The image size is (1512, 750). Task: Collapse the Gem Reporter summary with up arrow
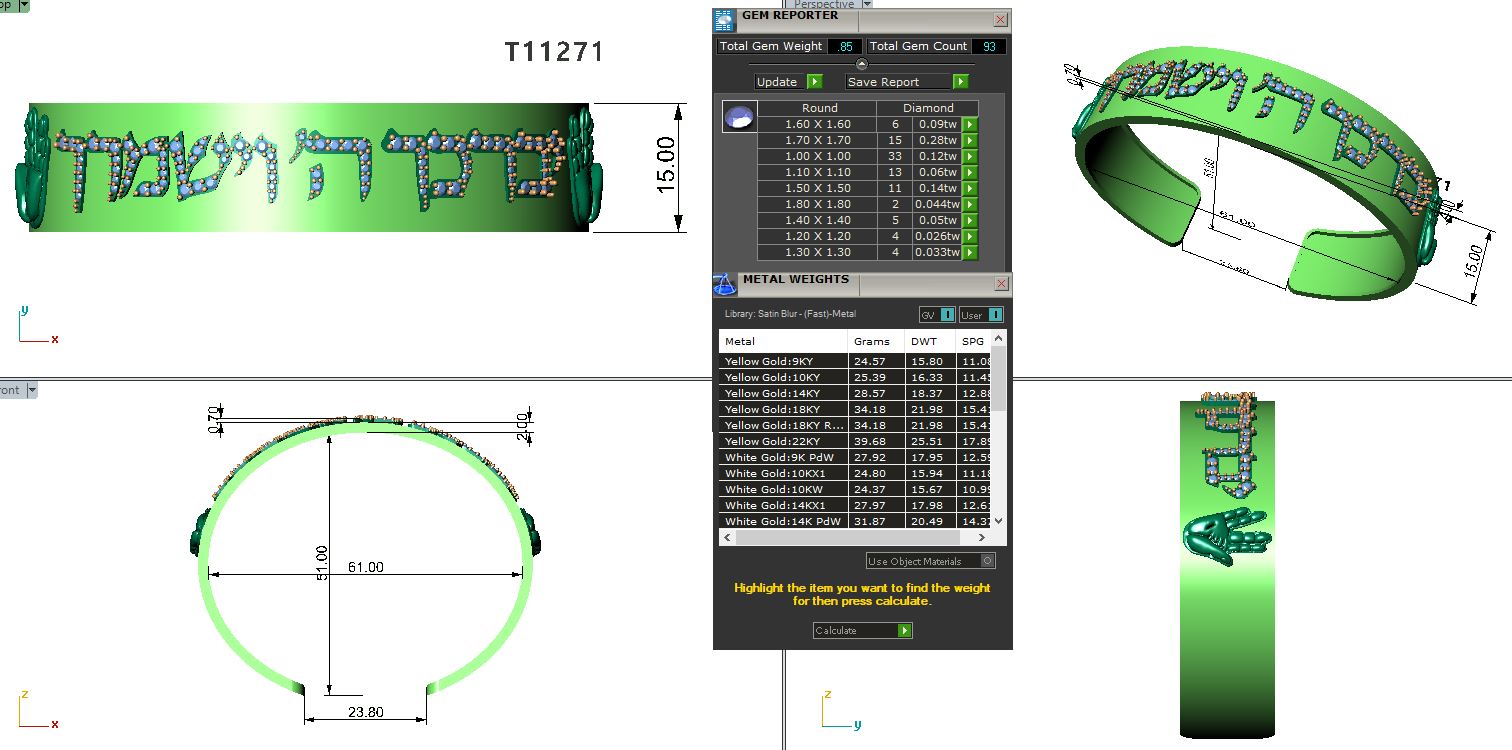pyautogui.click(x=862, y=63)
